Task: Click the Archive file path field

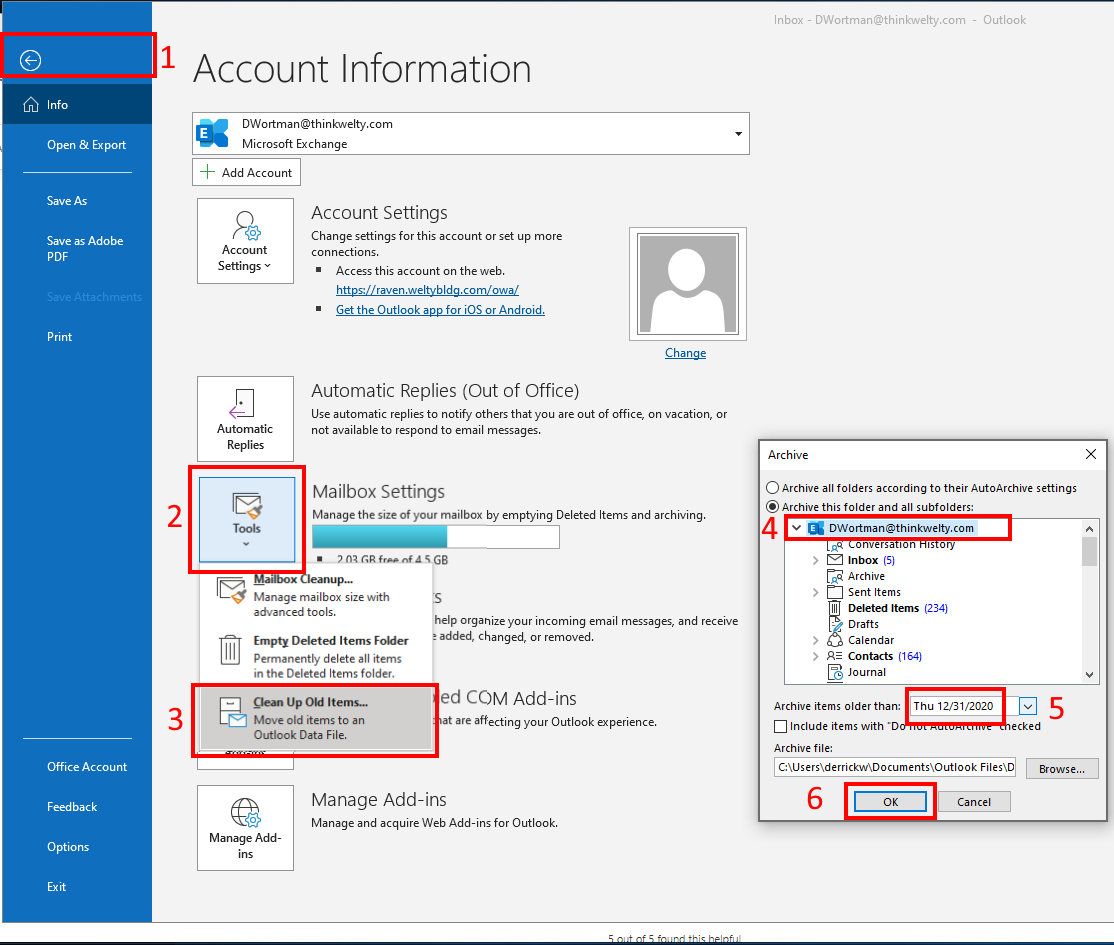Action: pyautogui.click(x=895, y=767)
